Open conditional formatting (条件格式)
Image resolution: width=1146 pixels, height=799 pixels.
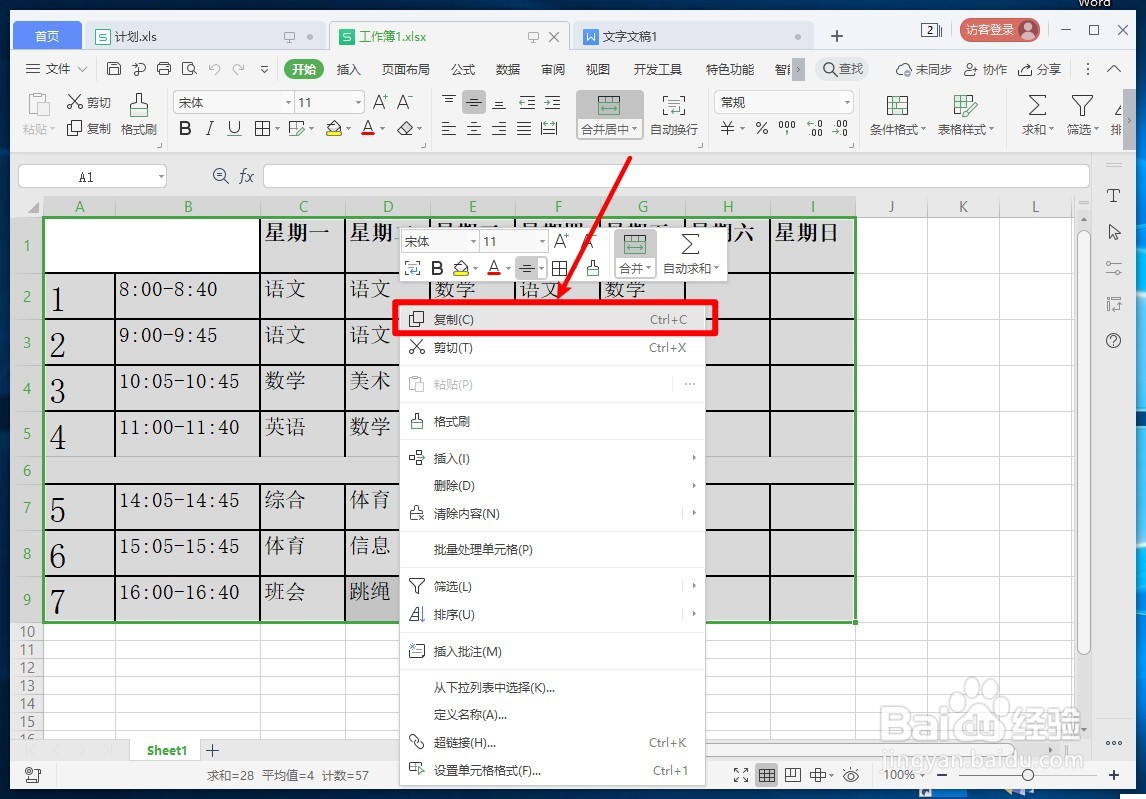[x=897, y=113]
